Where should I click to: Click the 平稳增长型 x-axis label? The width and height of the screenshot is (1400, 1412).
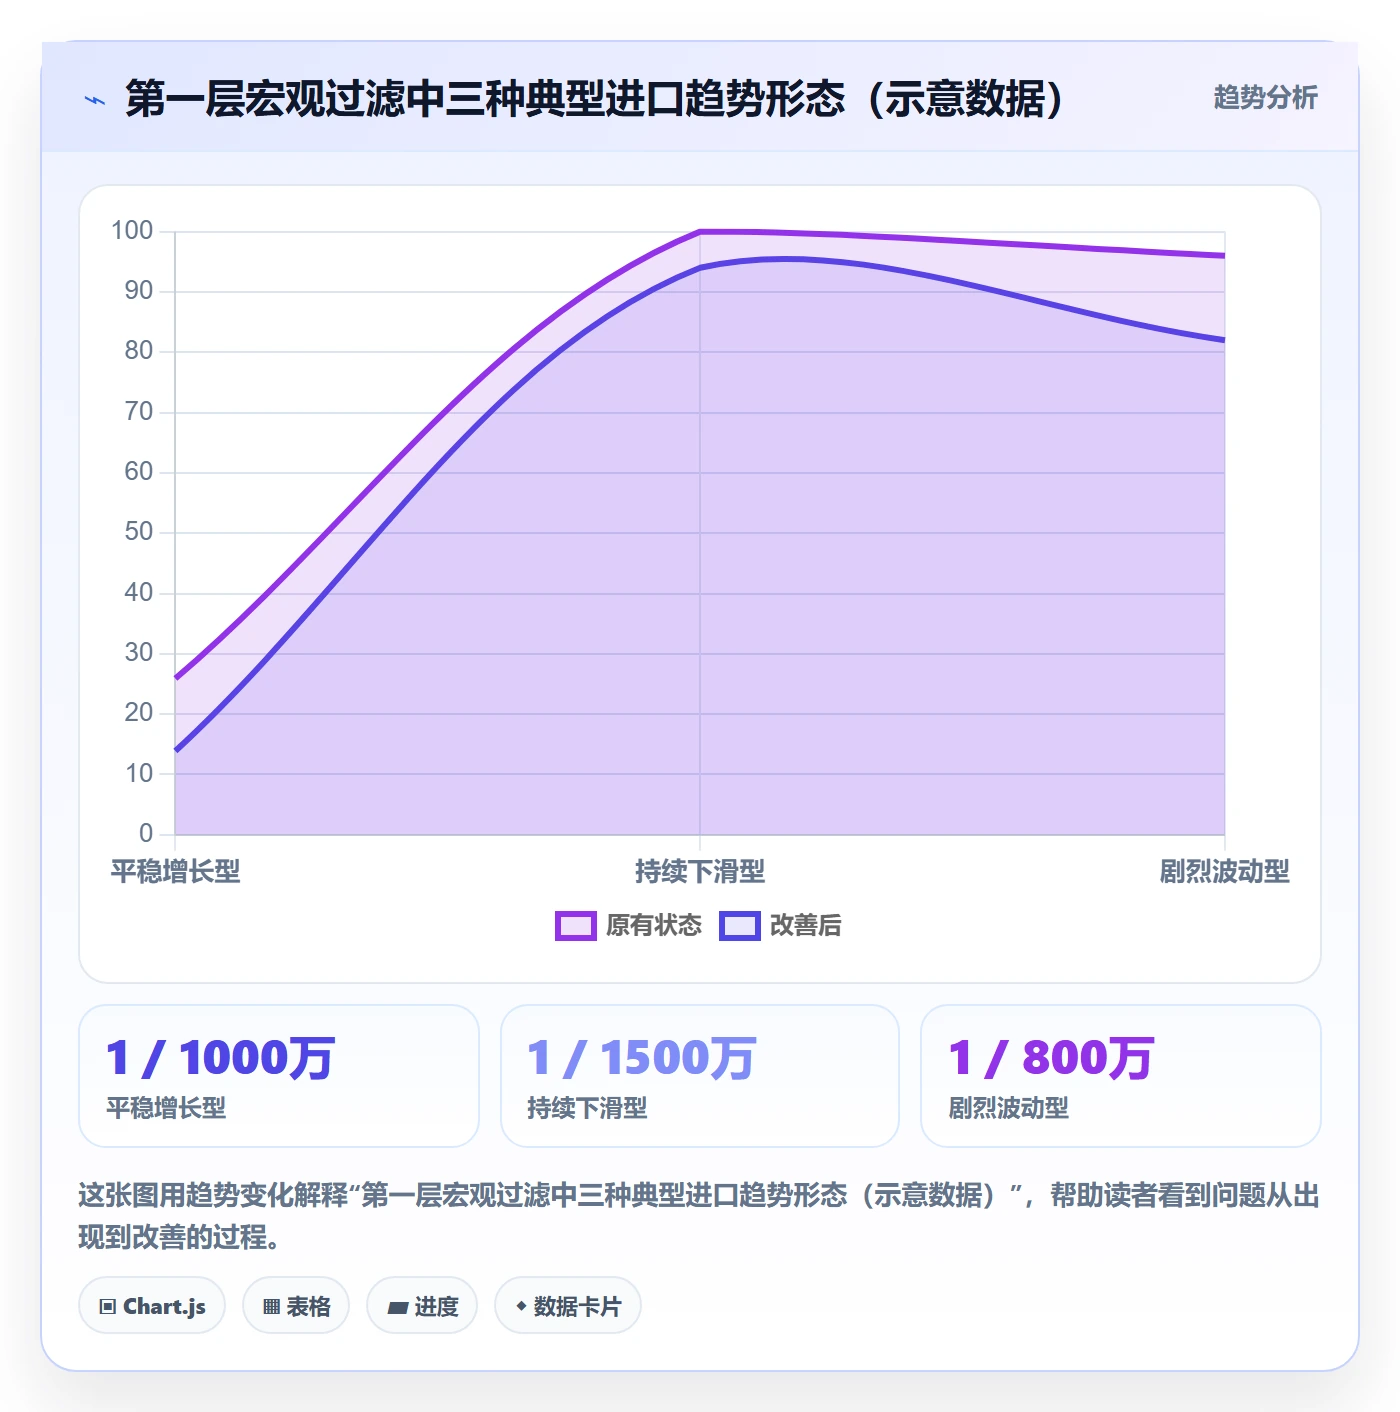pyautogui.click(x=175, y=871)
